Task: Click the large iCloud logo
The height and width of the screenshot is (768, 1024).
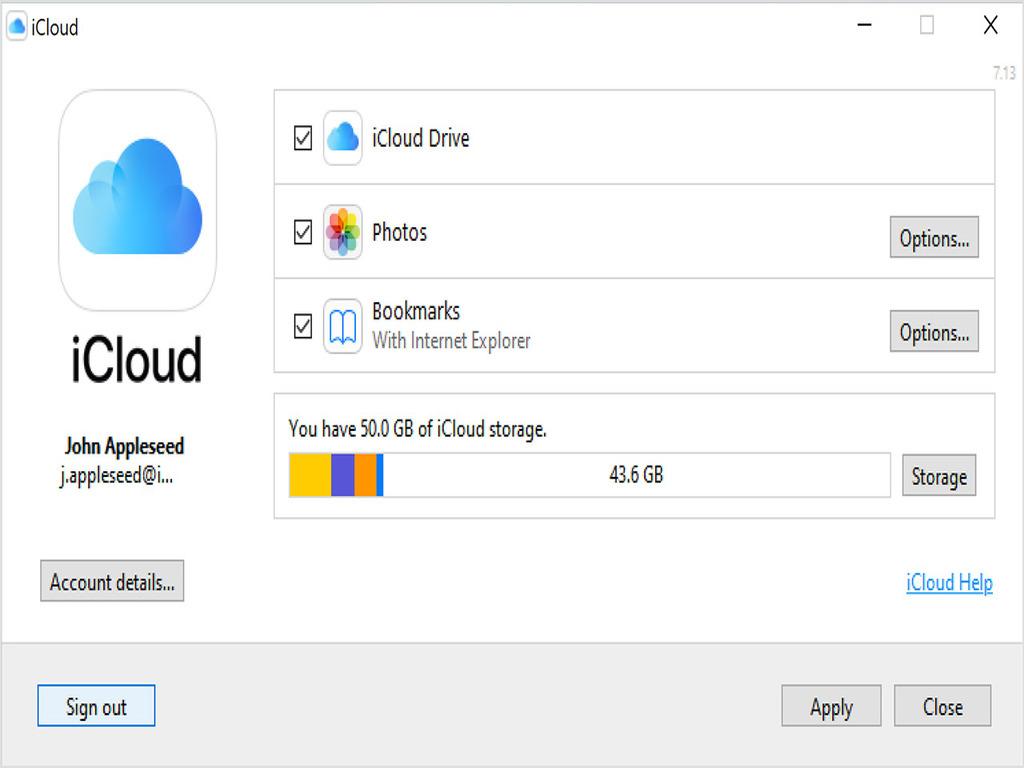Action: 138,200
